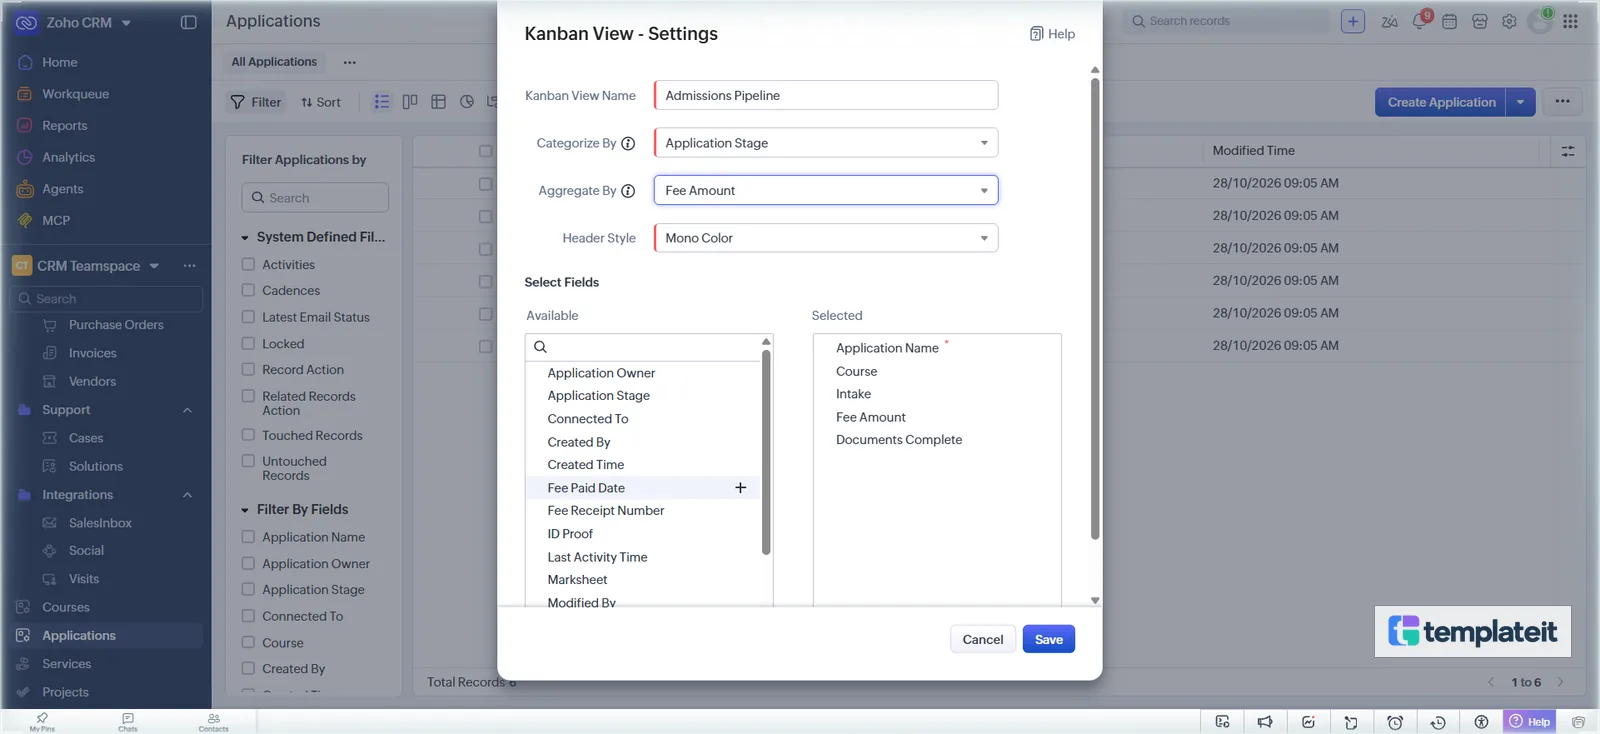The height and width of the screenshot is (734, 1600).
Task: Open notifications bell icon
Action: 1420,21
